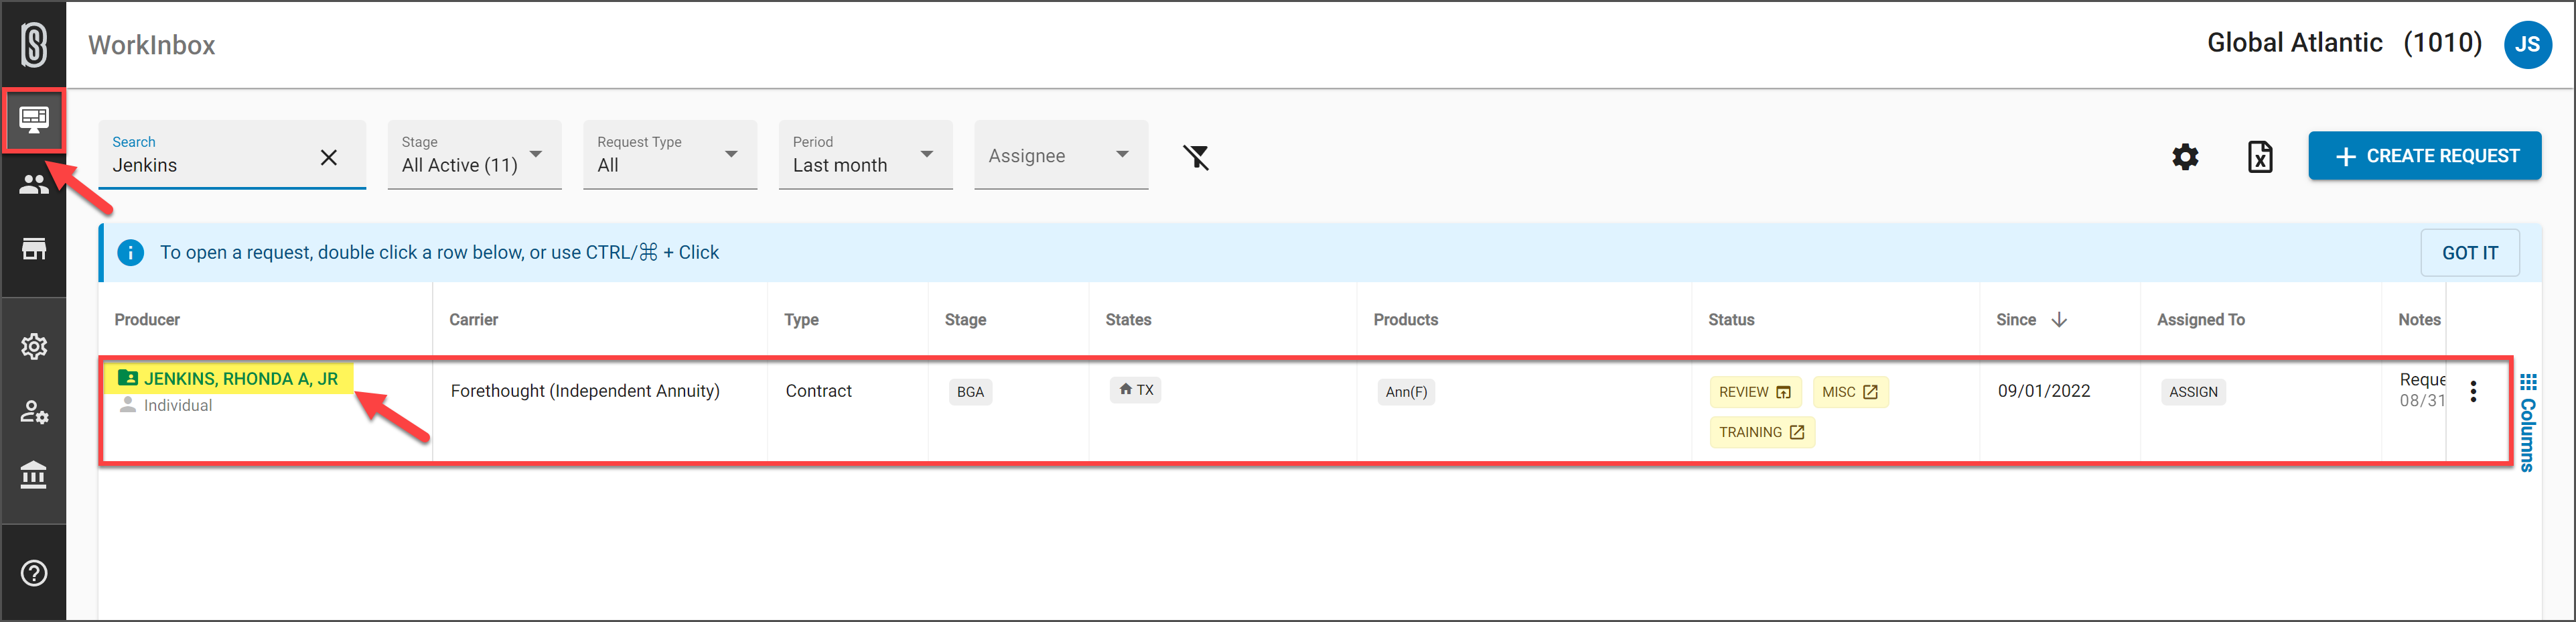Open the Columns panel
The image size is (2576, 622).
pyautogui.click(x=2528, y=422)
